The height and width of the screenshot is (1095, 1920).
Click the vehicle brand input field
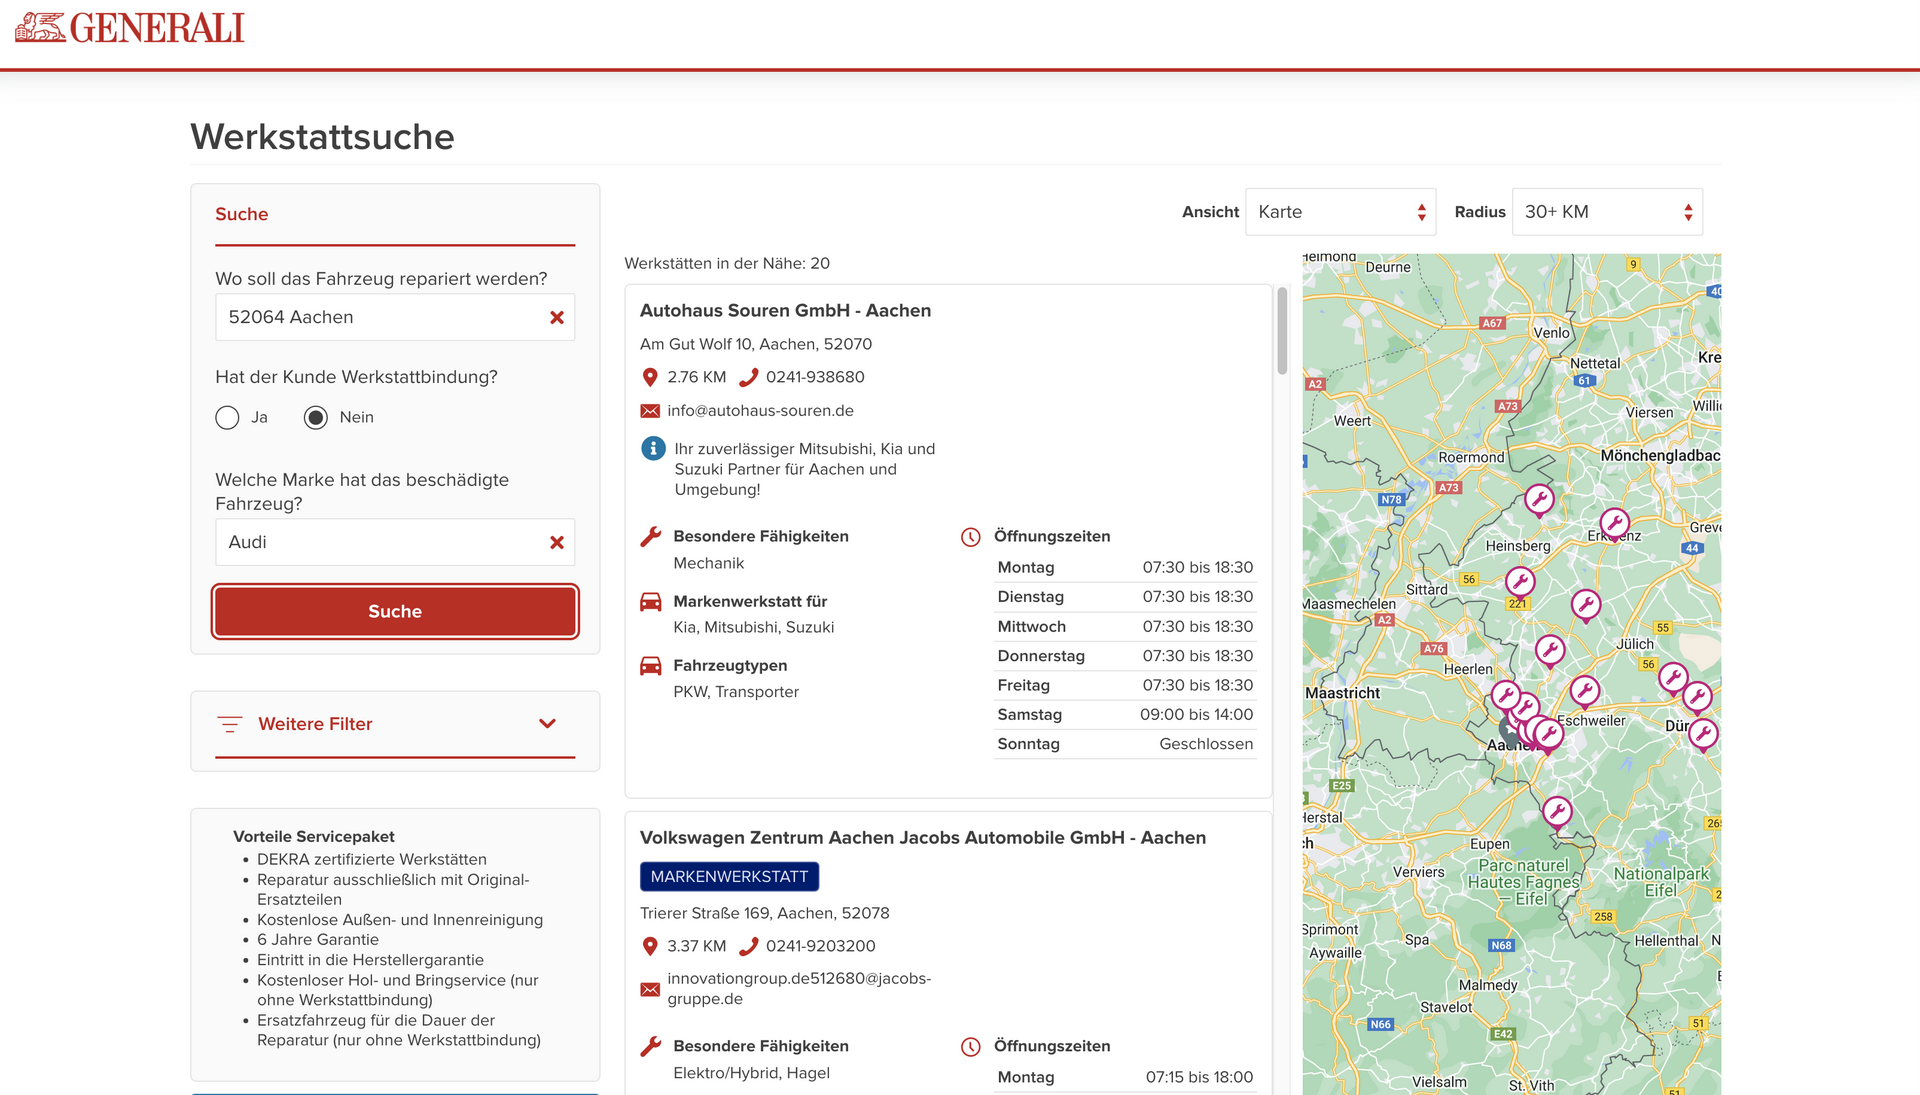(395, 542)
